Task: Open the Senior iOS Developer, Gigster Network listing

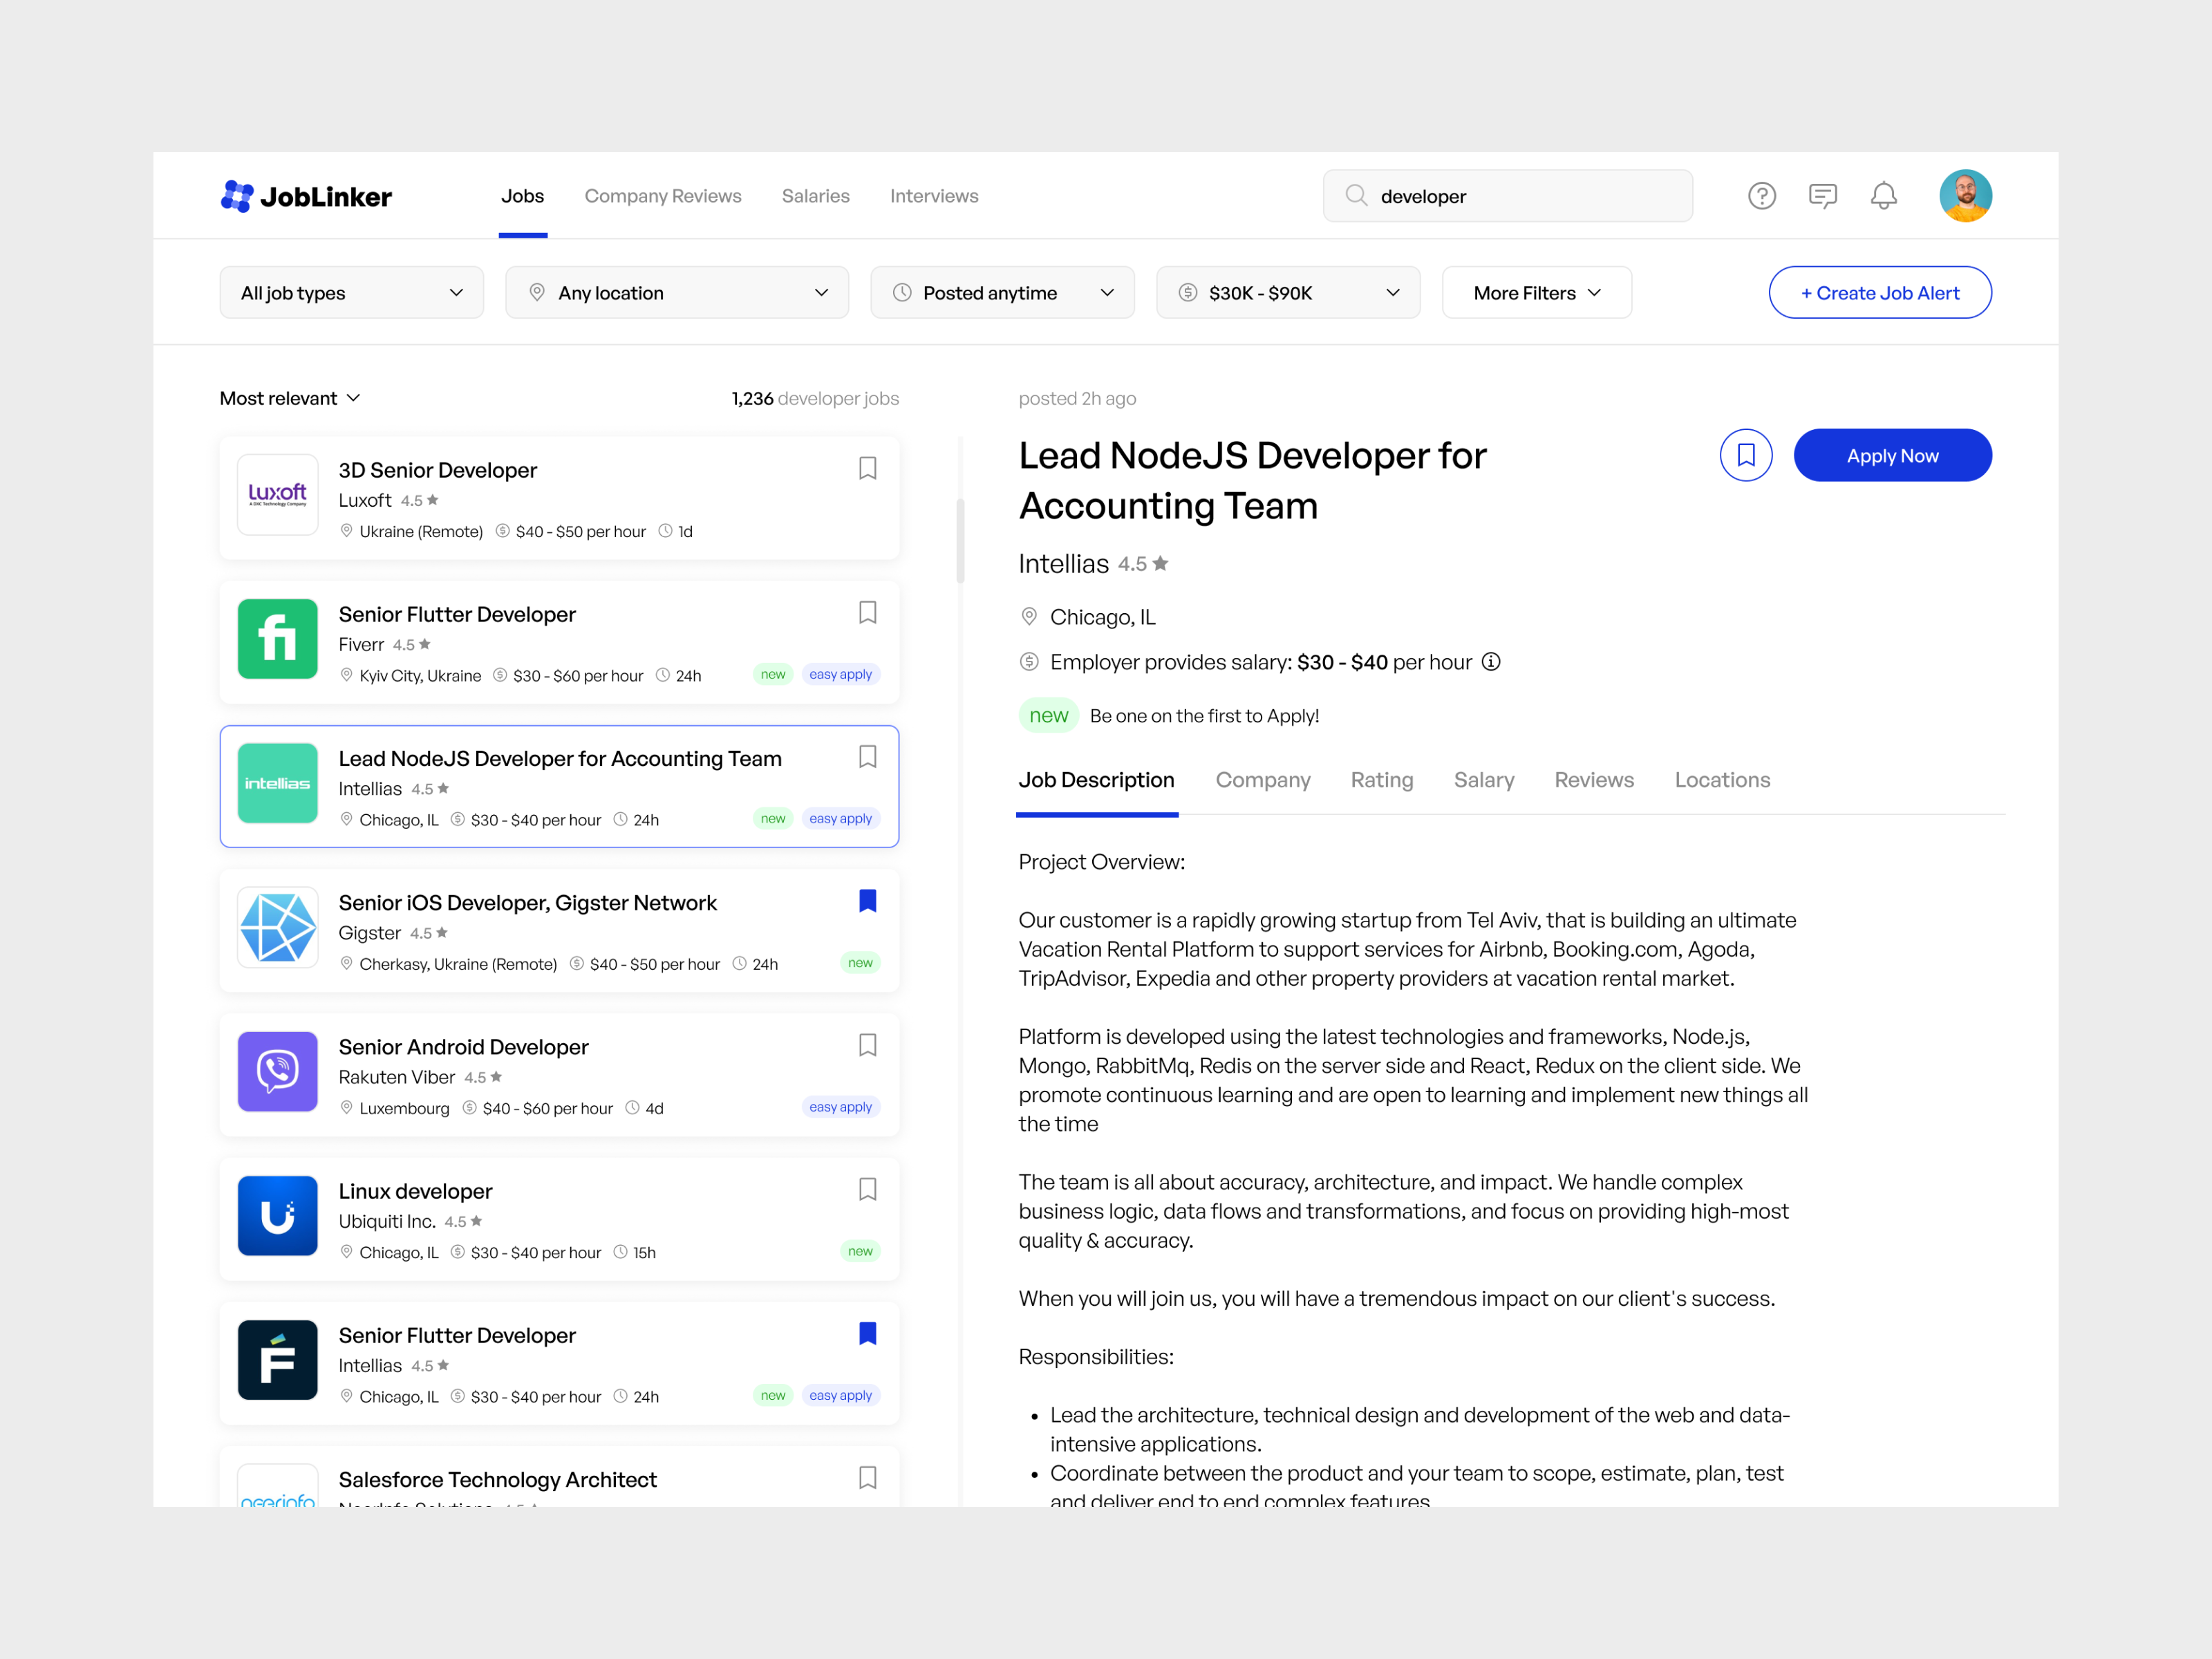Action: 559,930
